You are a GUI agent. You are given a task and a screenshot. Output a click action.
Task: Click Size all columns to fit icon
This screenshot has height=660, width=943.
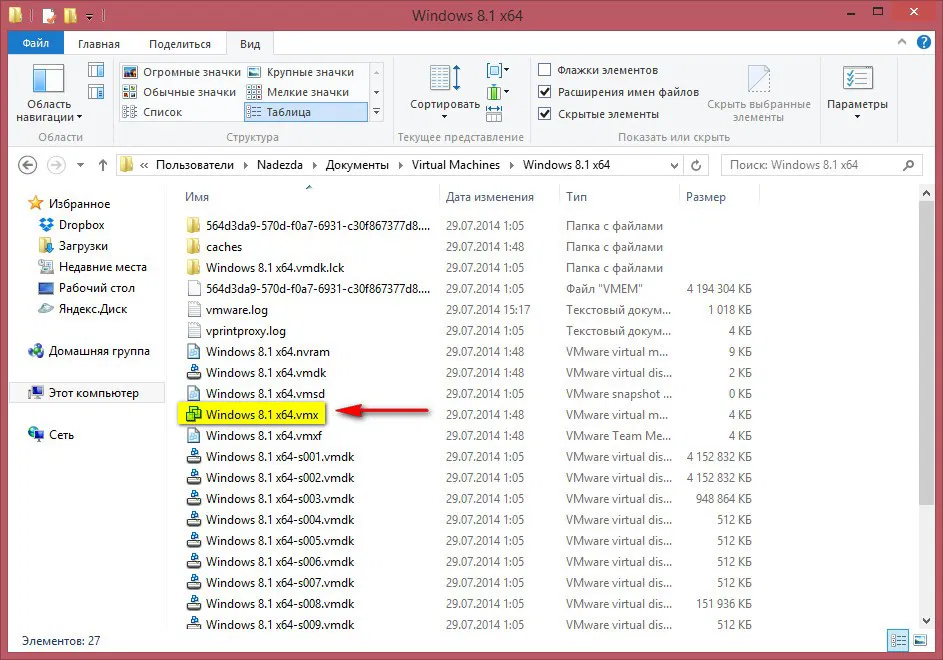tap(494, 113)
